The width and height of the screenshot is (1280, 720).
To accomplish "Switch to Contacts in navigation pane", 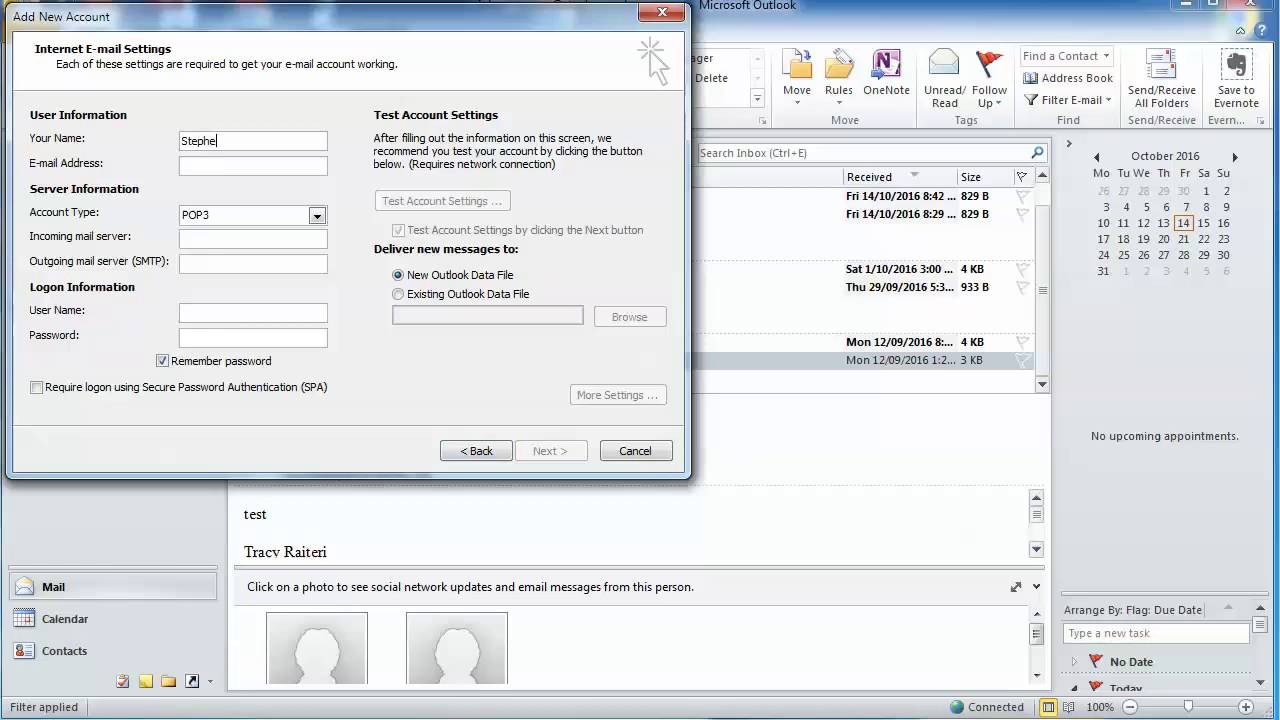I will 113,651.
